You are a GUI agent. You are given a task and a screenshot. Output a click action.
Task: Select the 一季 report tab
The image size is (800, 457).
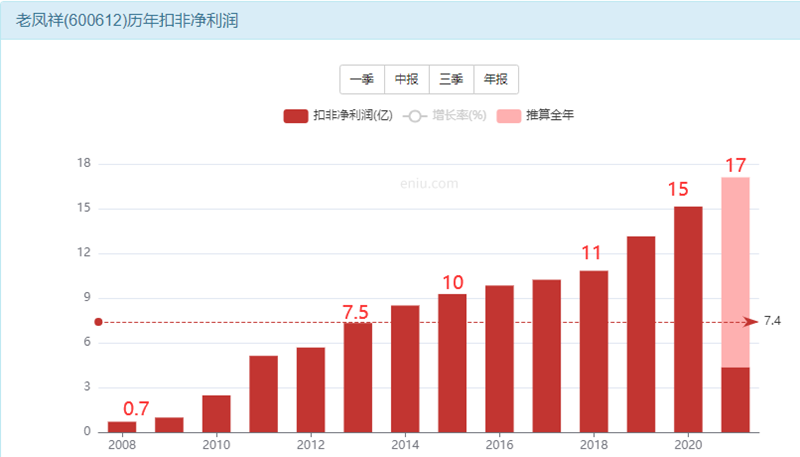[362, 79]
